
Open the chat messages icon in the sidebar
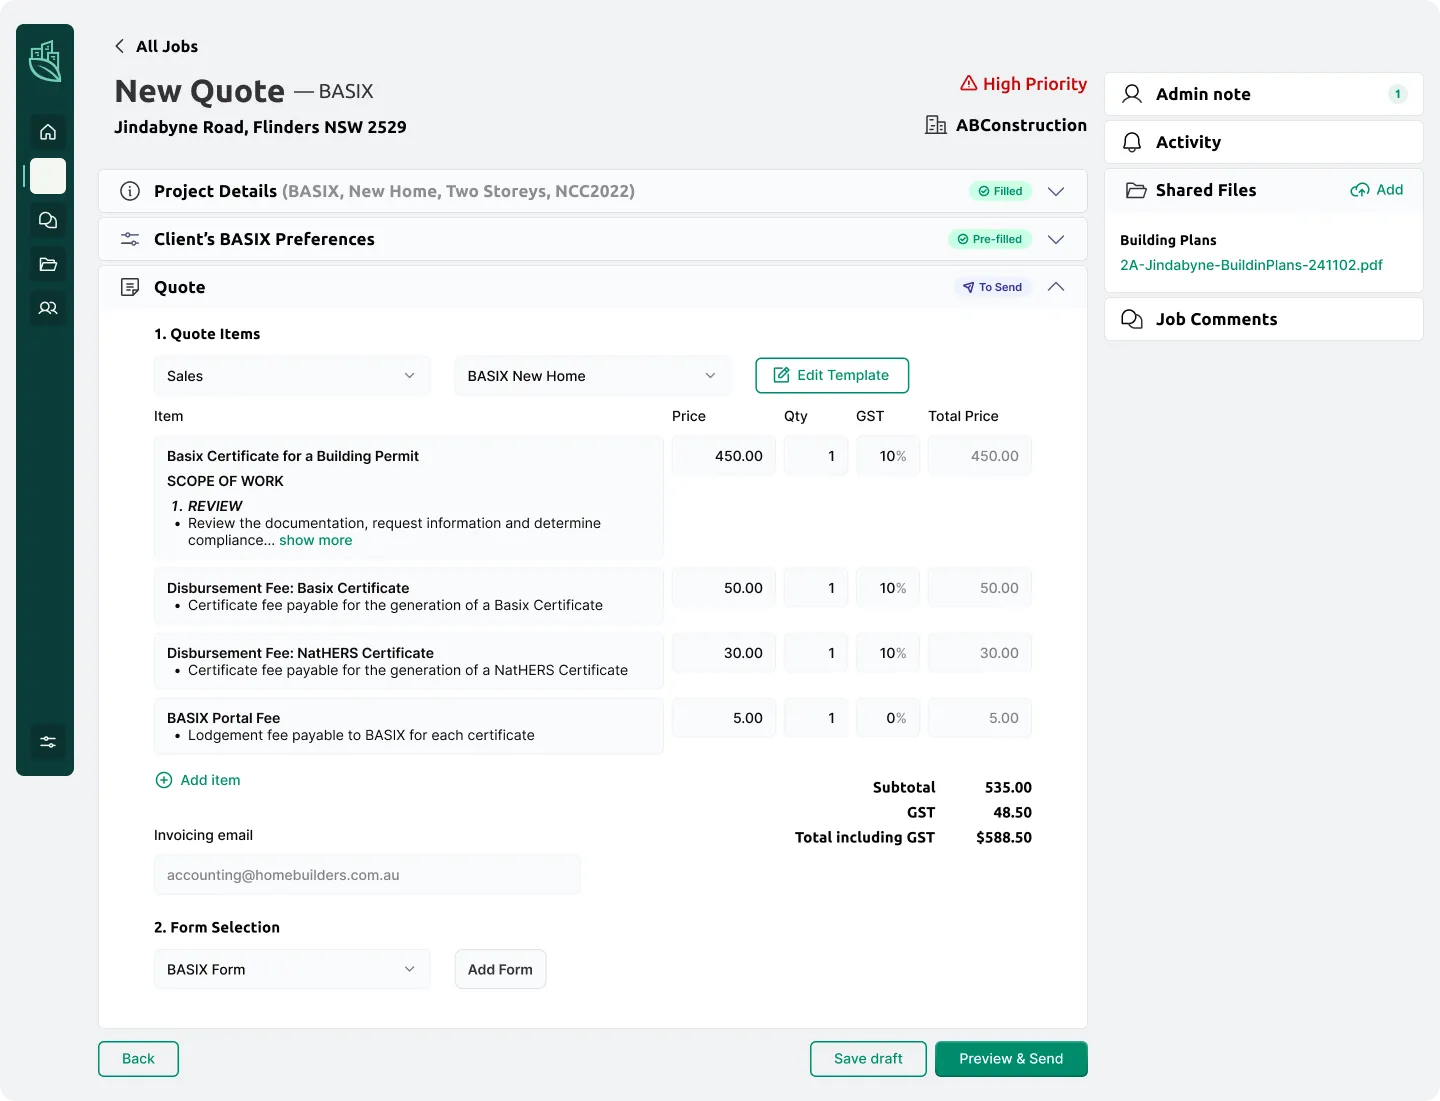[x=47, y=220]
